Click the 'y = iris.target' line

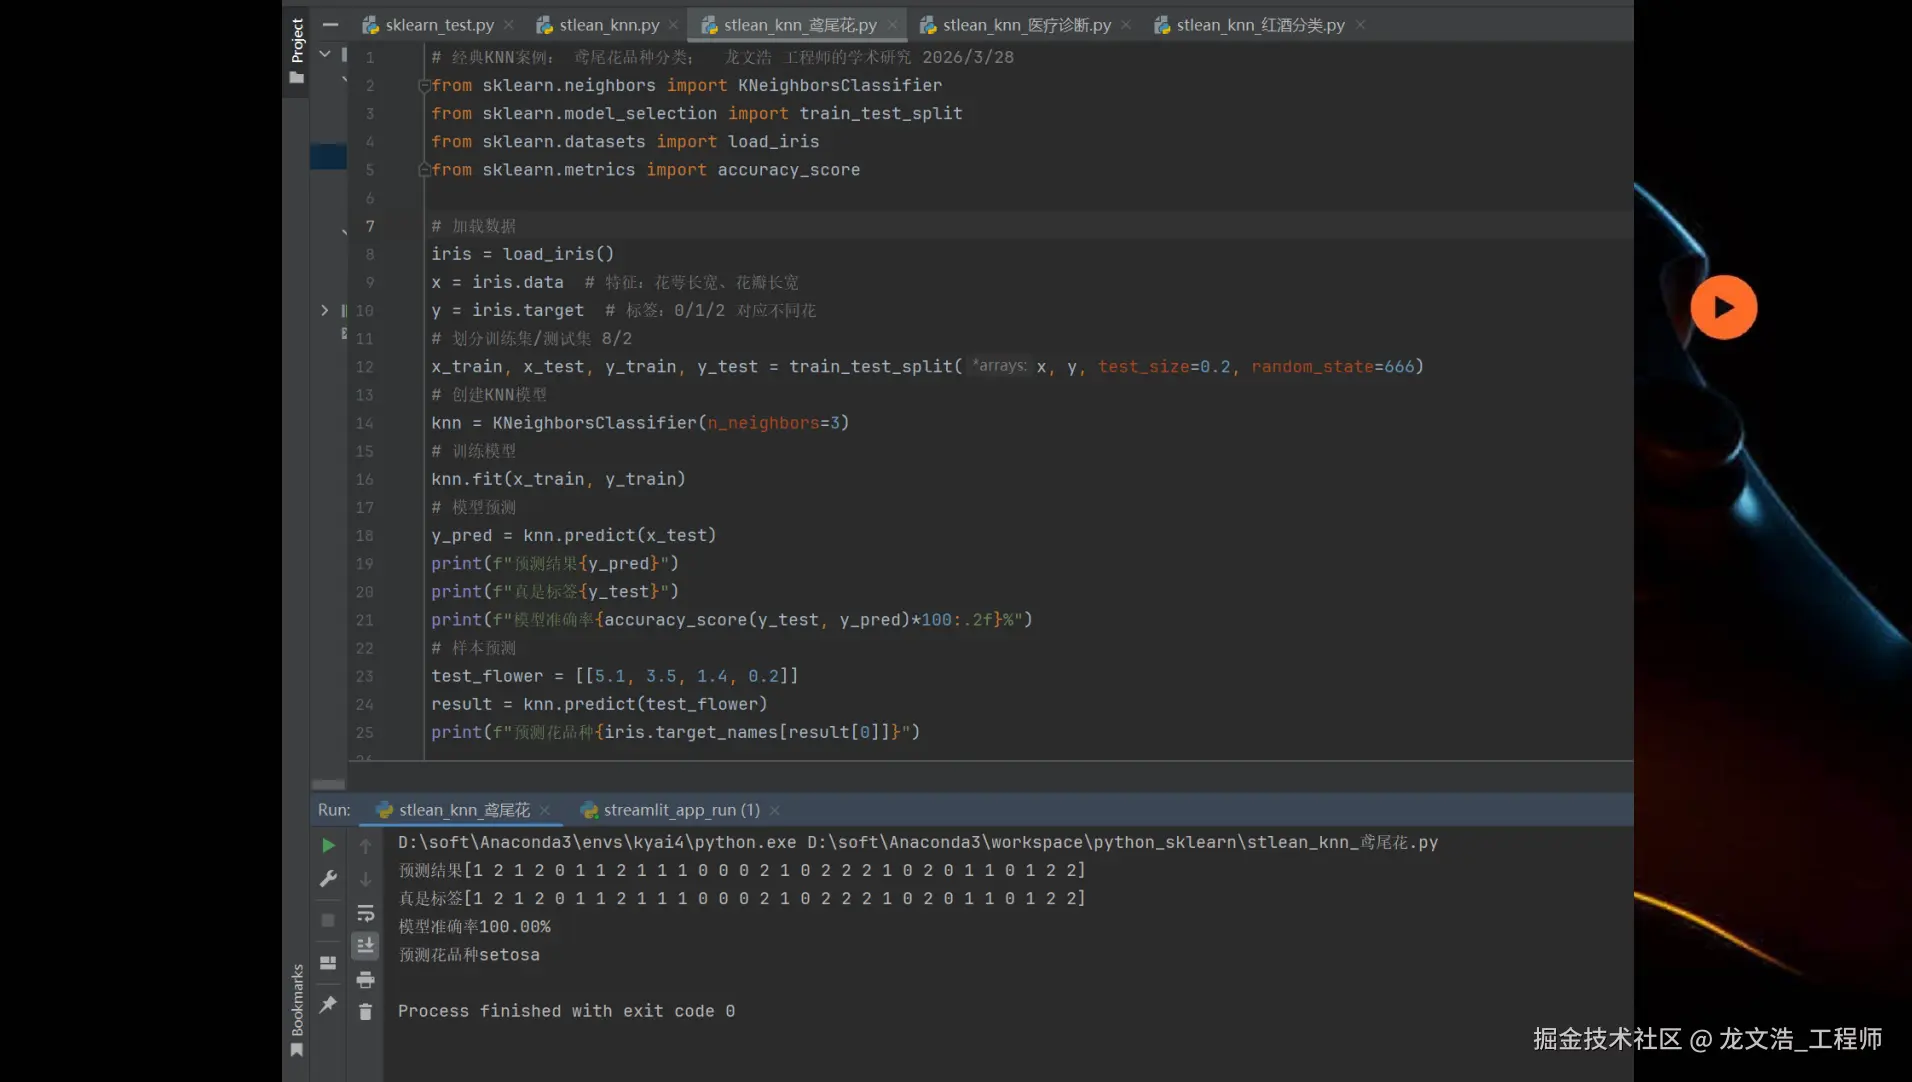[507, 310]
